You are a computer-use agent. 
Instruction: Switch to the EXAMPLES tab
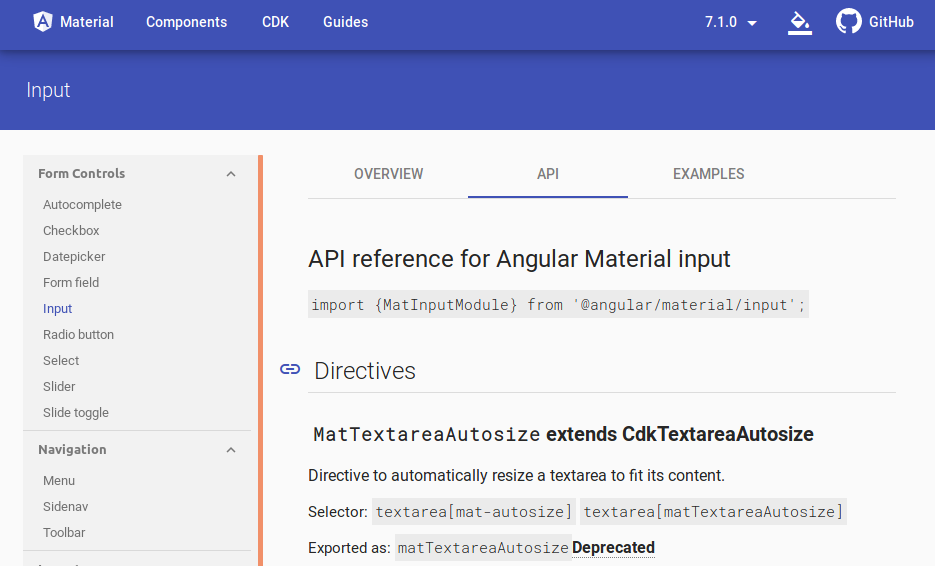(708, 174)
